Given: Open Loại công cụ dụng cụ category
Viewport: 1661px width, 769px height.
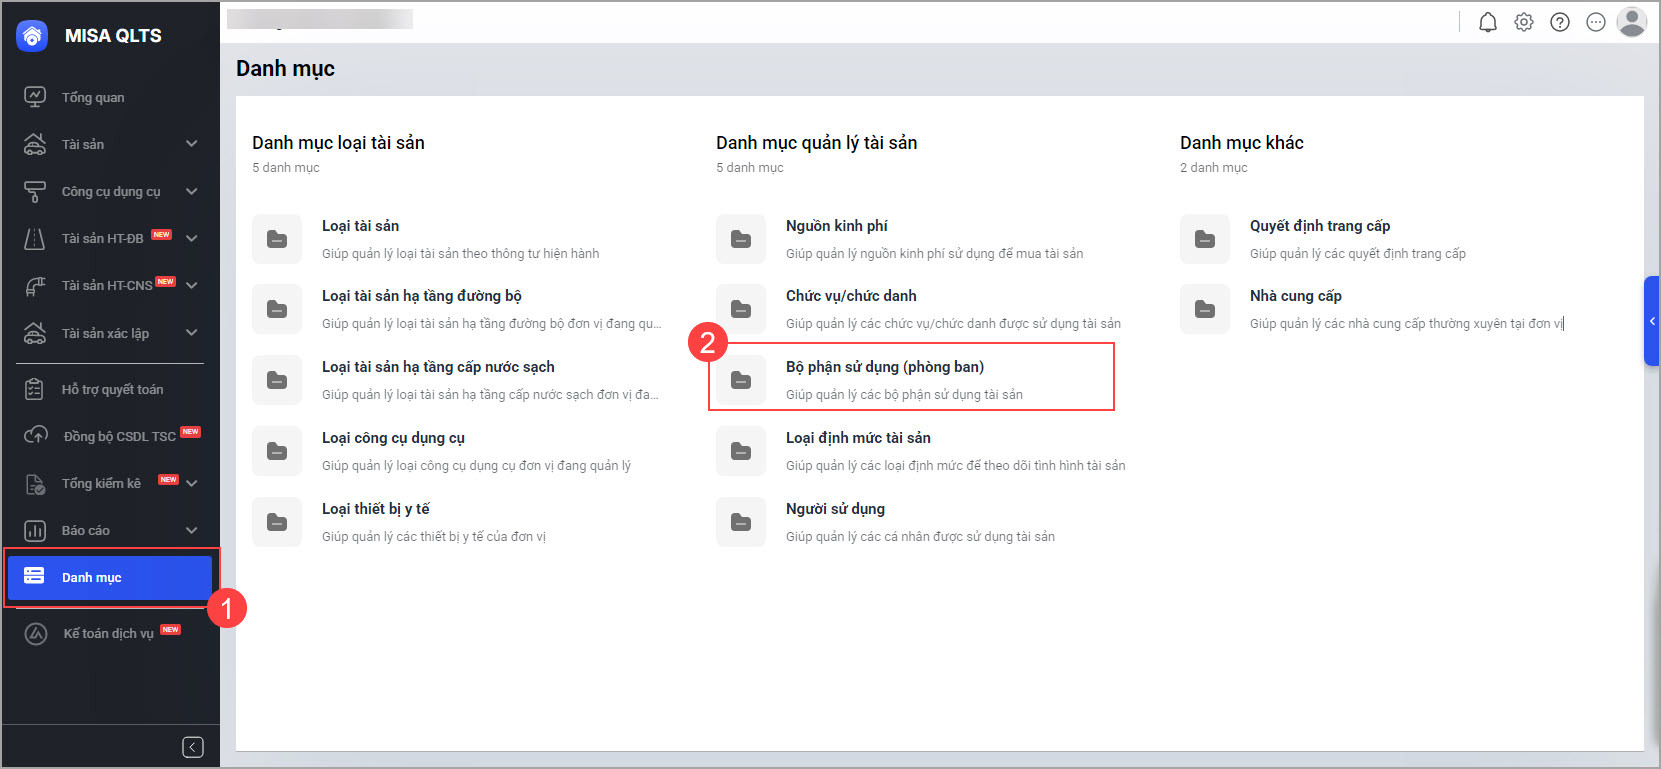Looking at the screenshot, I should tap(393, 438).
